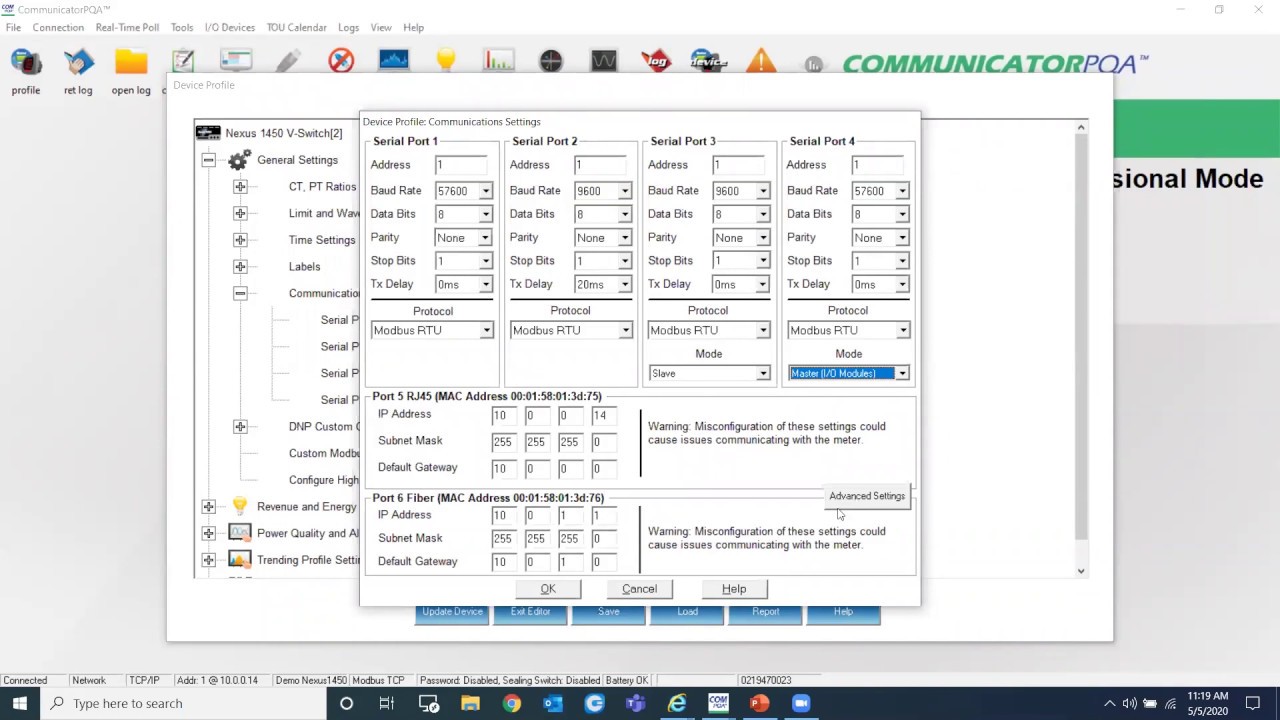Collapse the General Settings tree node

[x=208, y=160]
